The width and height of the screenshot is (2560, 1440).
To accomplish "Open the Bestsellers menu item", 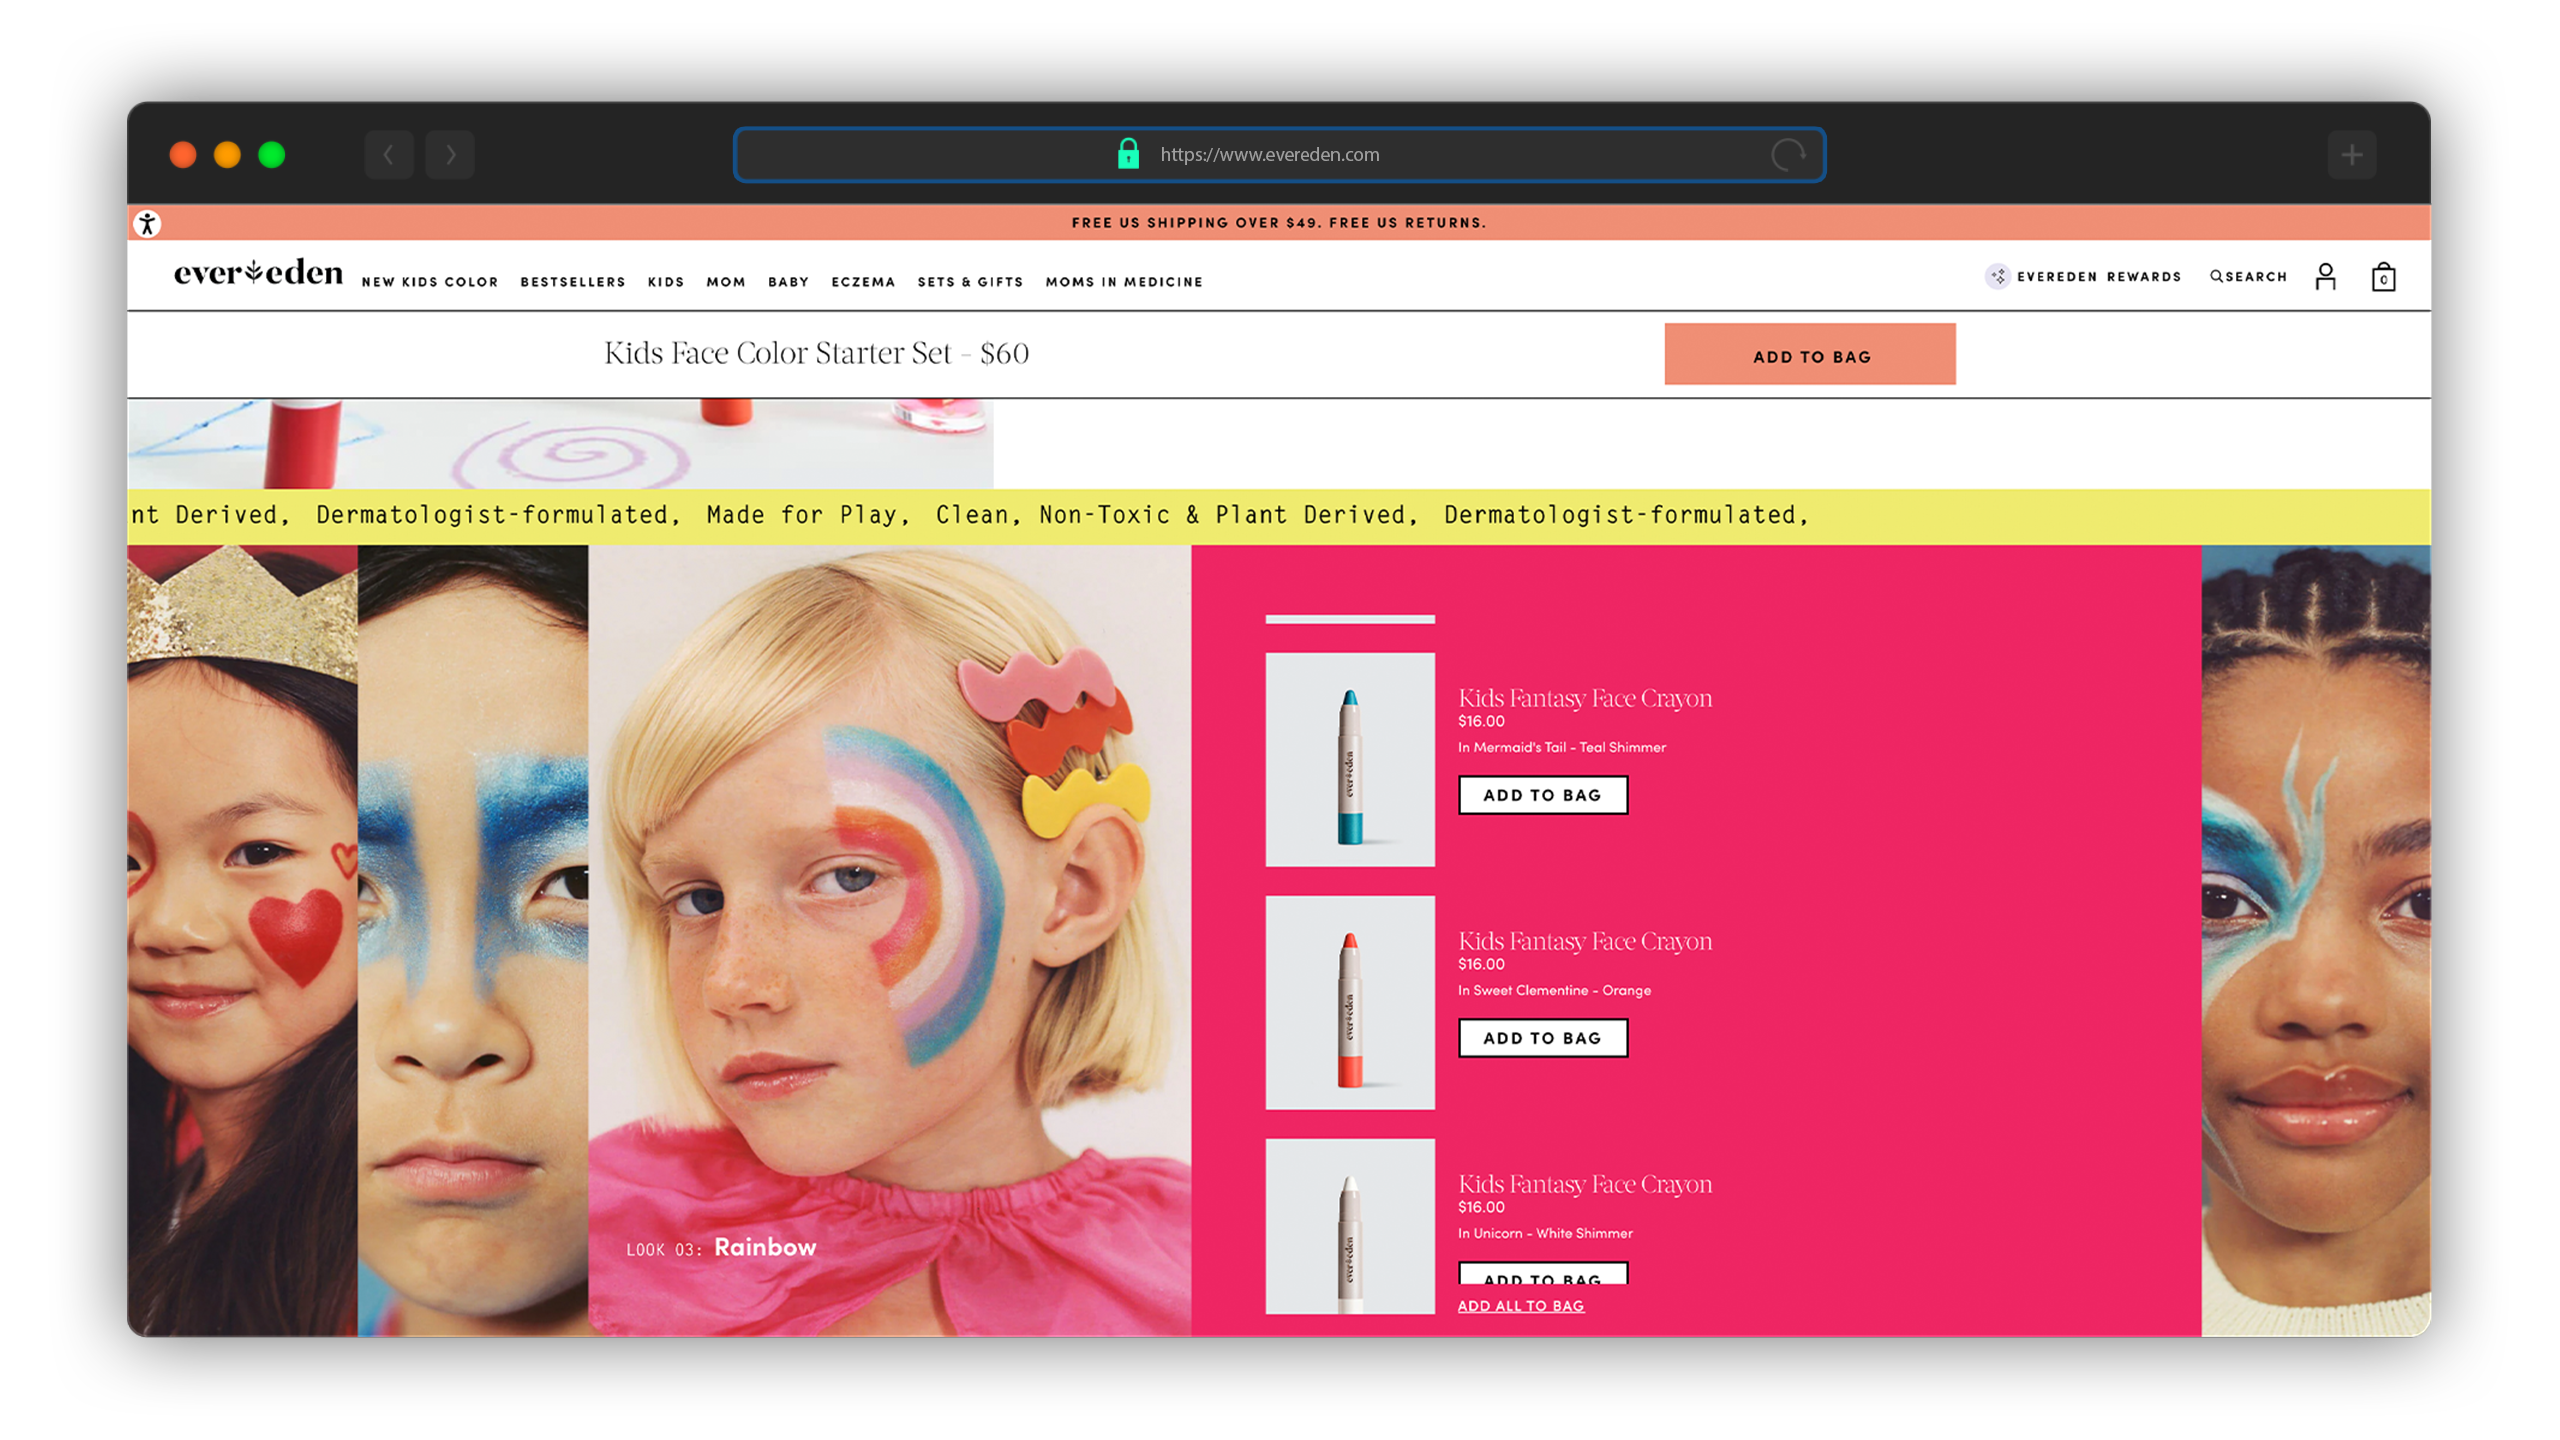I will [x=572, y=282].
